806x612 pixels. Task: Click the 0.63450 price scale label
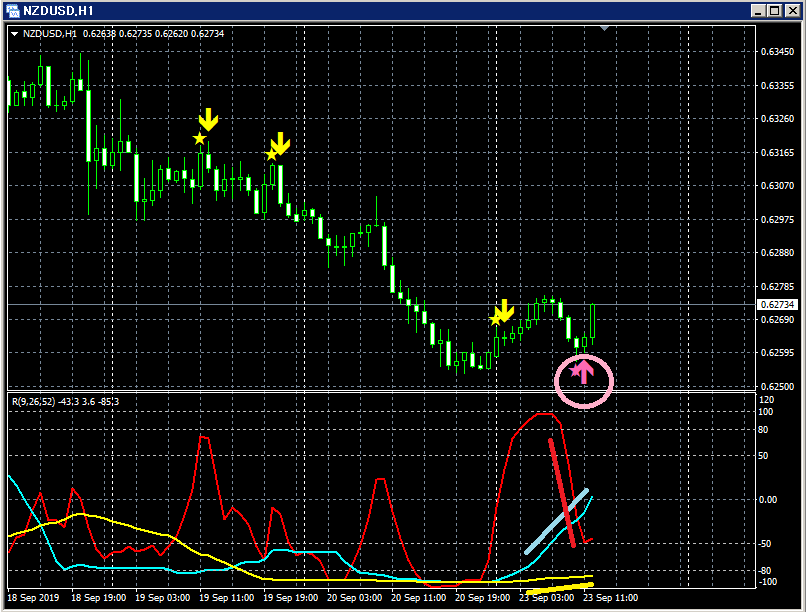point(777,52)
